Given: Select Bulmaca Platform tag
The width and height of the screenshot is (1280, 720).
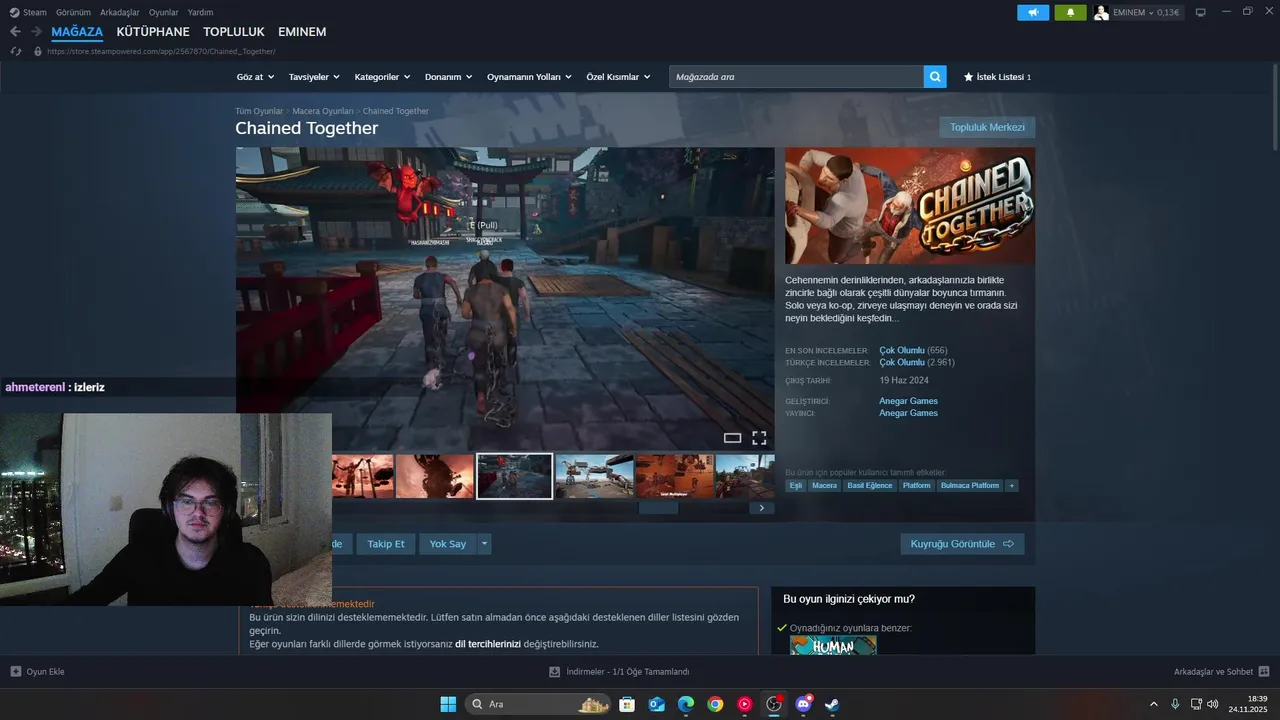Looking at the screenshot, I should pos(970,485).
